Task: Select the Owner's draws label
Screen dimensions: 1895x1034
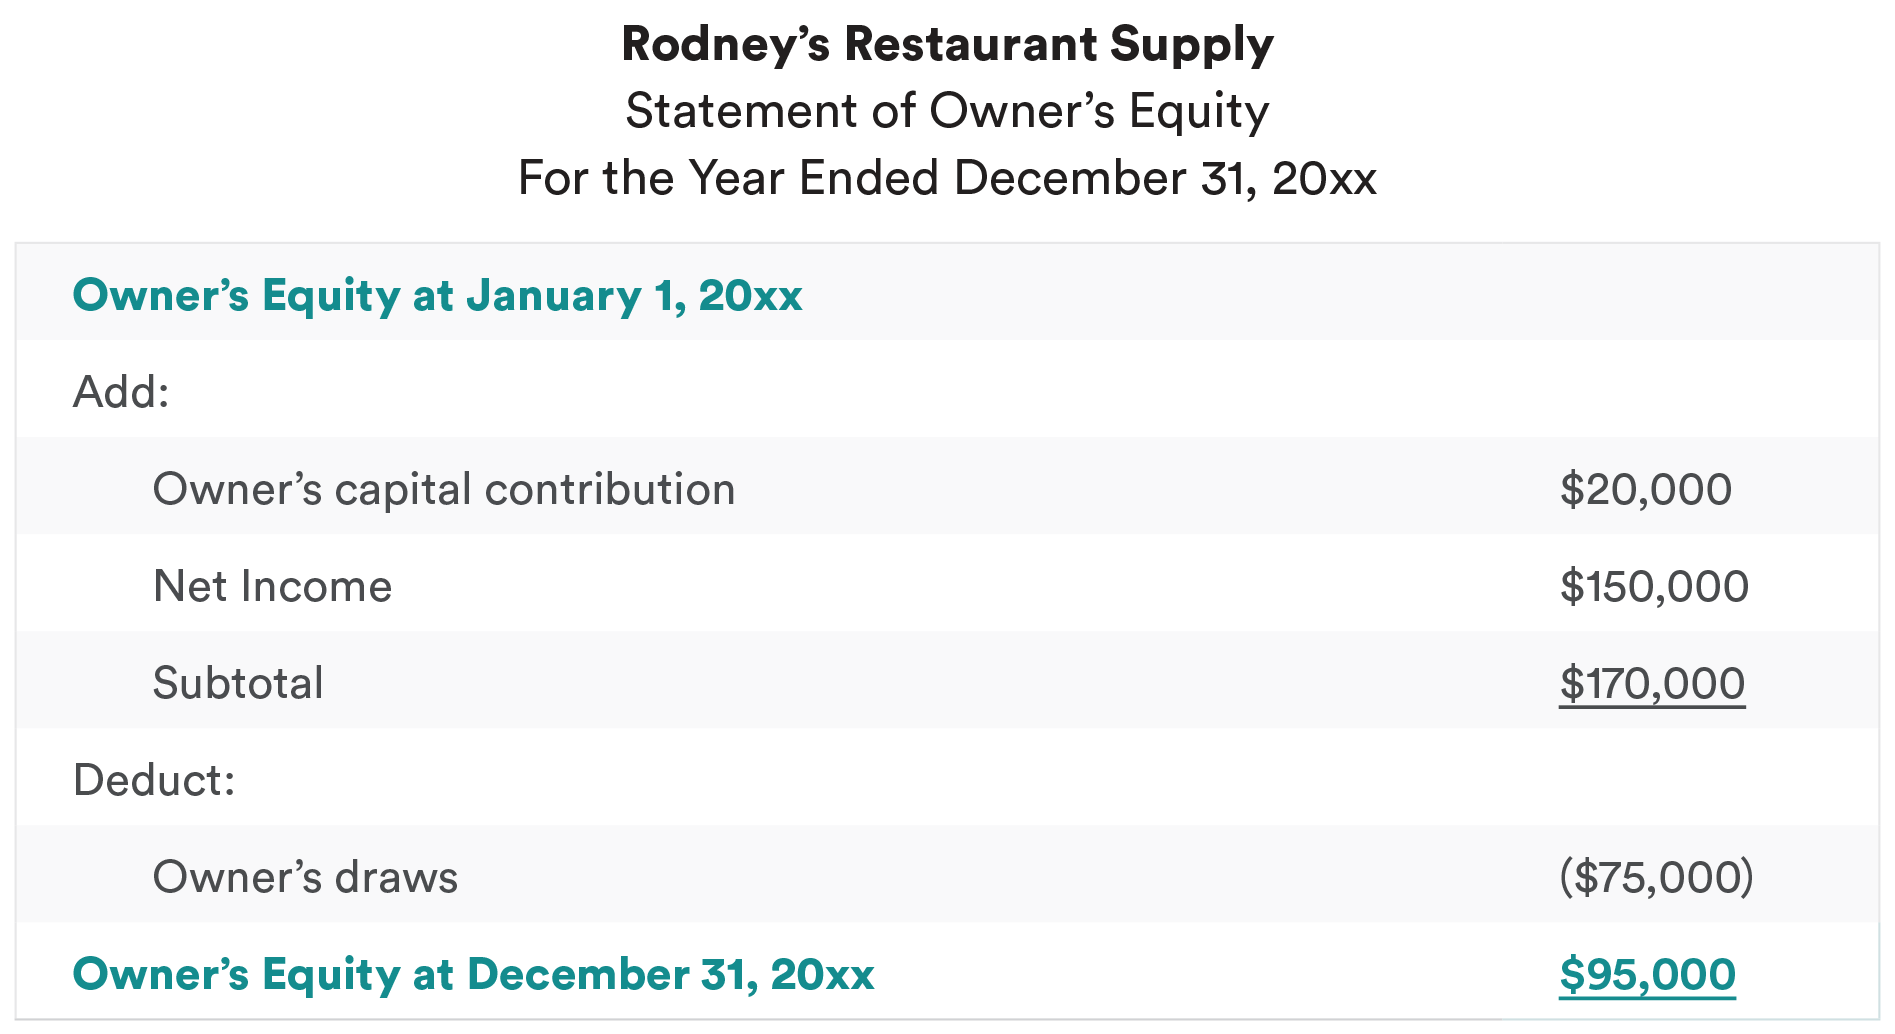Action: point(305,877)
